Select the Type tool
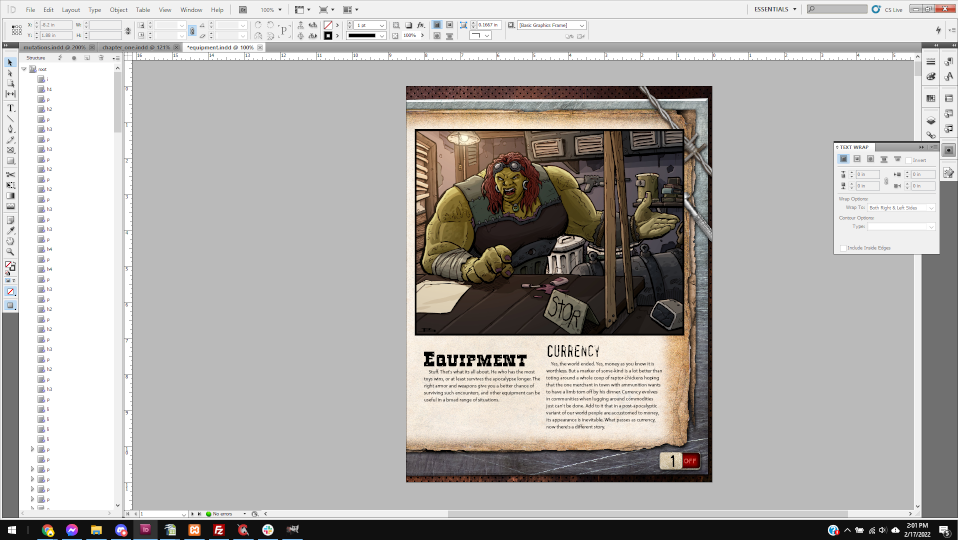 [x=11, y=107]
